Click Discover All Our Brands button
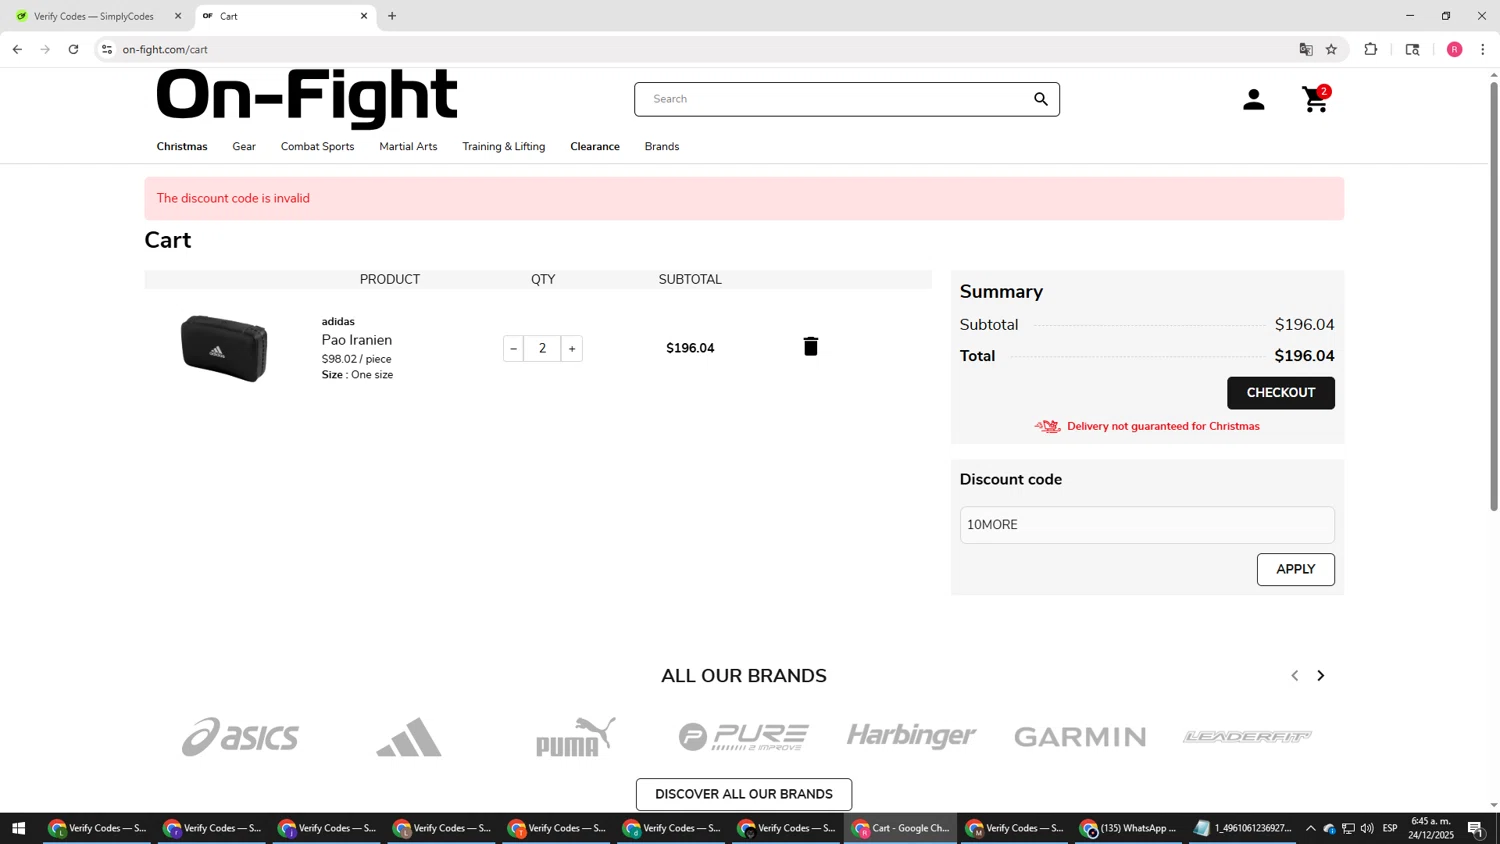 coord(744,794)
